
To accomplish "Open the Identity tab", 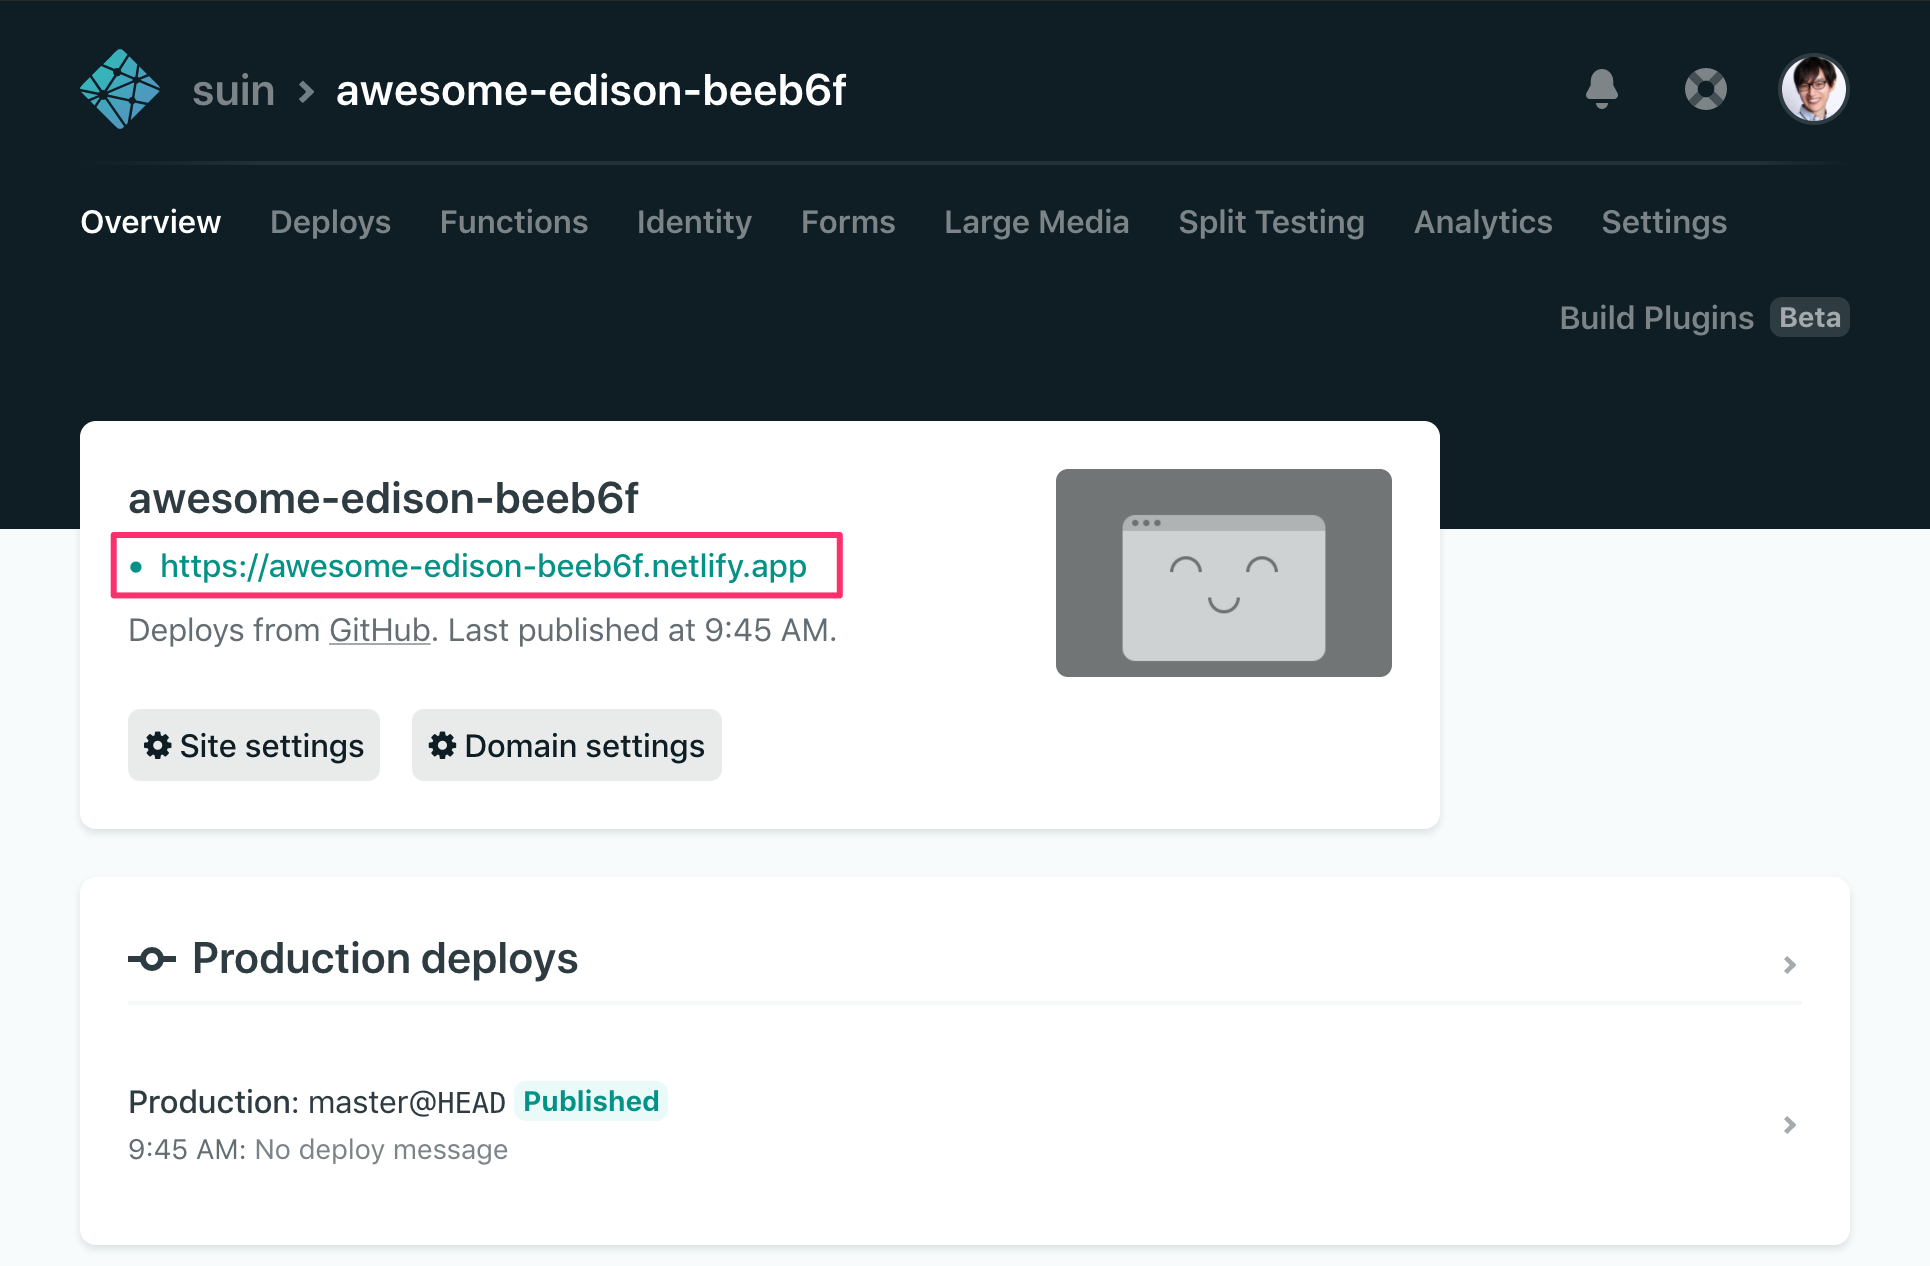I will [x=694, y=222].
